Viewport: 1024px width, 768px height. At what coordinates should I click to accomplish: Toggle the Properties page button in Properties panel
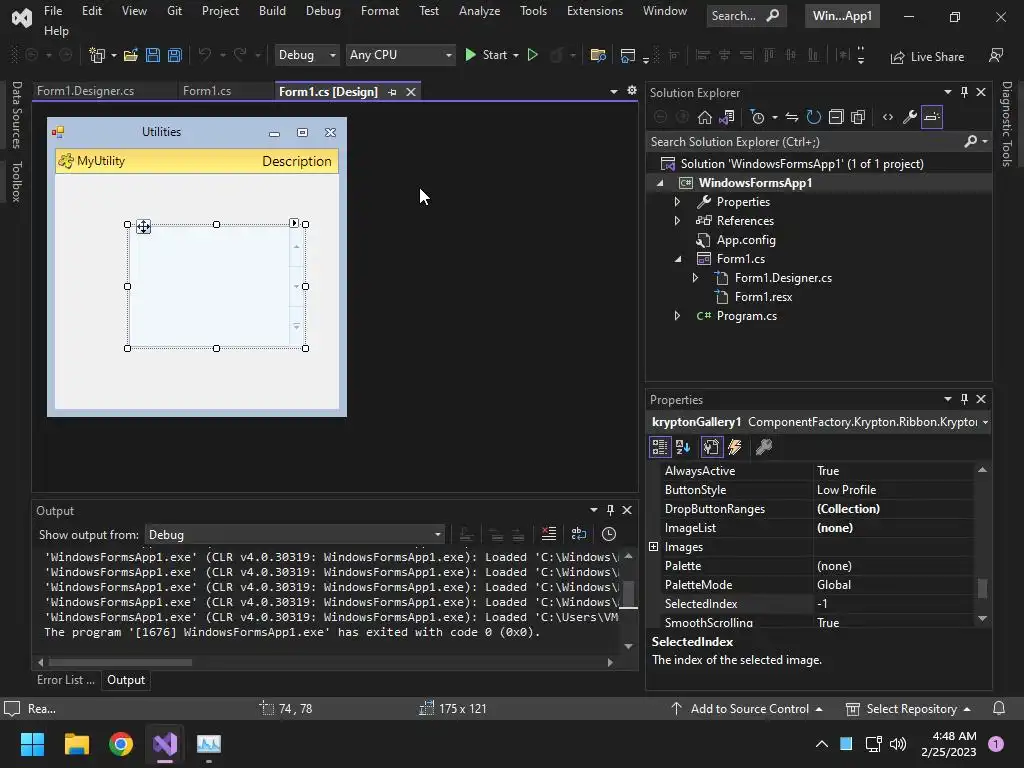(711, 447)
